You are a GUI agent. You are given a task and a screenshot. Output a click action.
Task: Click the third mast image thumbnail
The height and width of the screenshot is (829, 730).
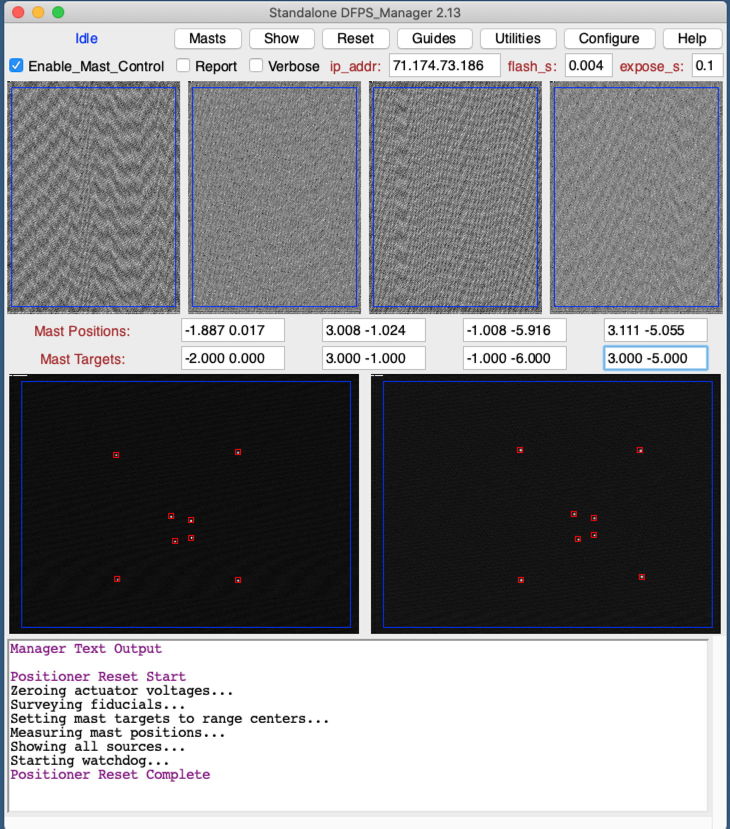[x=455, y=197]
